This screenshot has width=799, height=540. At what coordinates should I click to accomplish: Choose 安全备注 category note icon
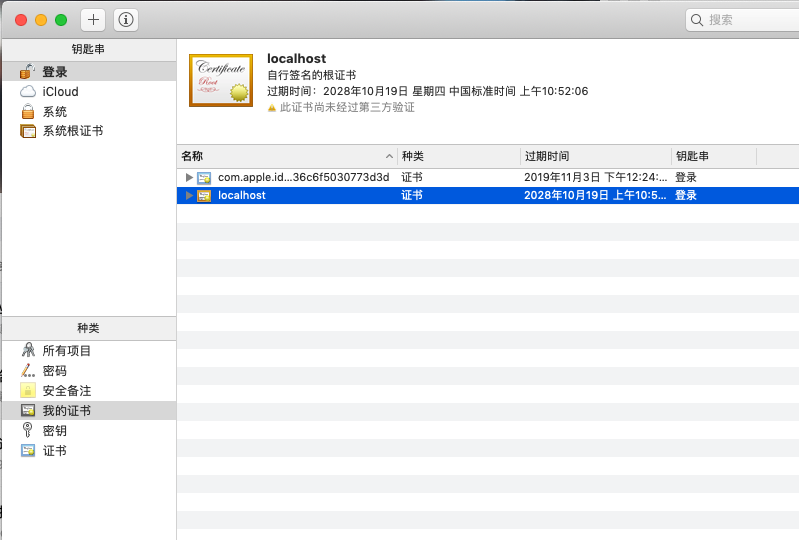pos(28,390)
